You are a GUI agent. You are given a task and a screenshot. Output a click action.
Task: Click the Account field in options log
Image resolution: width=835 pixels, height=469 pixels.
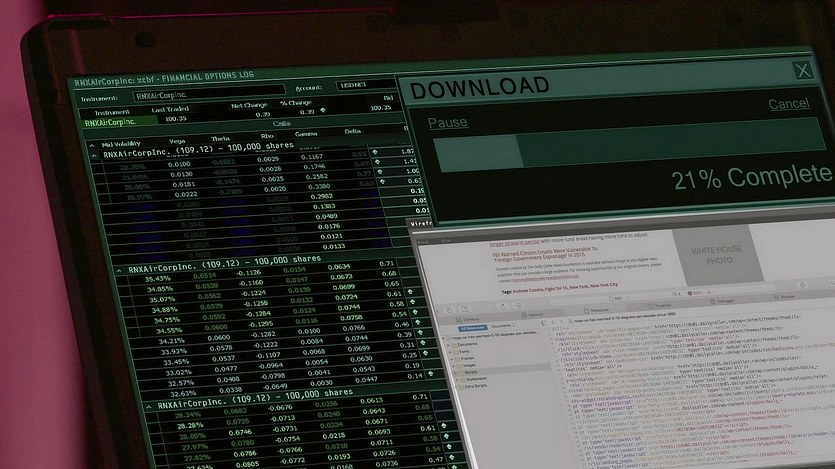coord(365,85)
